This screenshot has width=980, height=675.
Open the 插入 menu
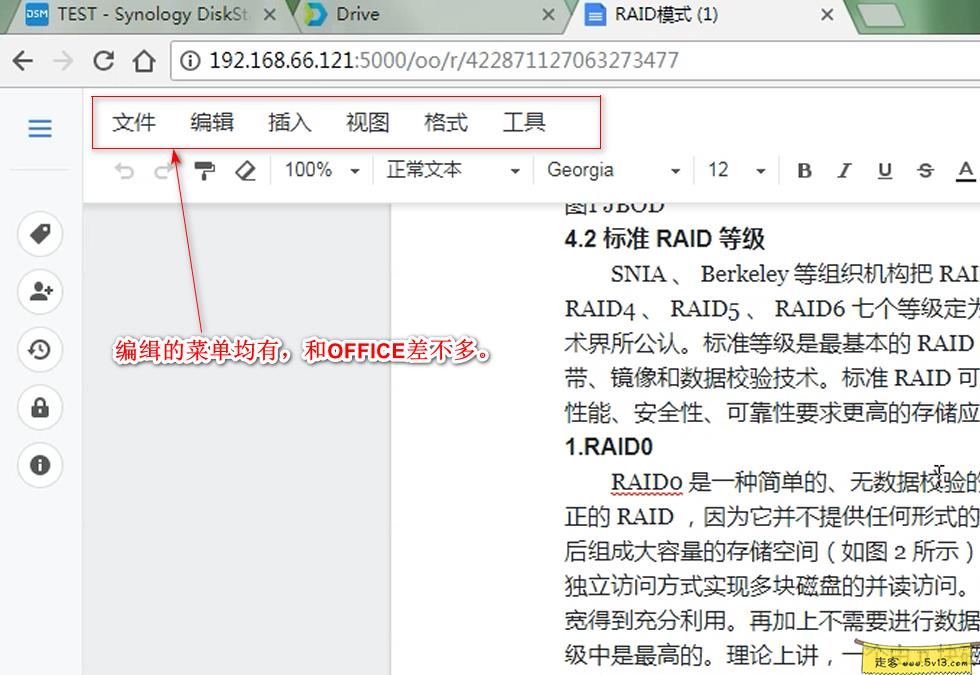click(x=288, y=122)
